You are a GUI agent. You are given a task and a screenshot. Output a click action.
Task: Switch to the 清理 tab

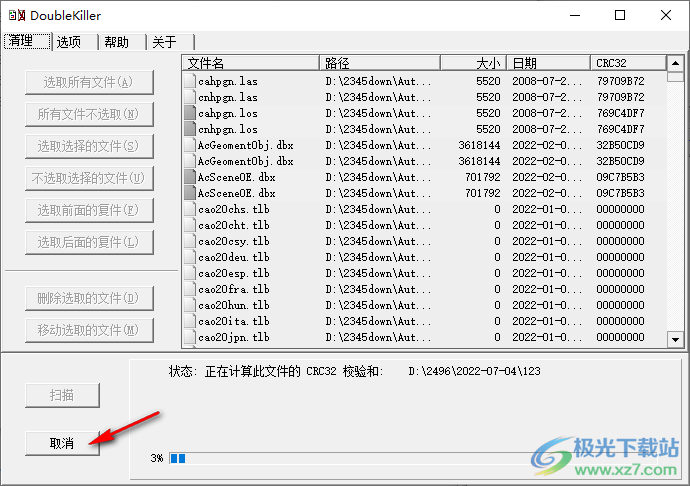[27, 41]
